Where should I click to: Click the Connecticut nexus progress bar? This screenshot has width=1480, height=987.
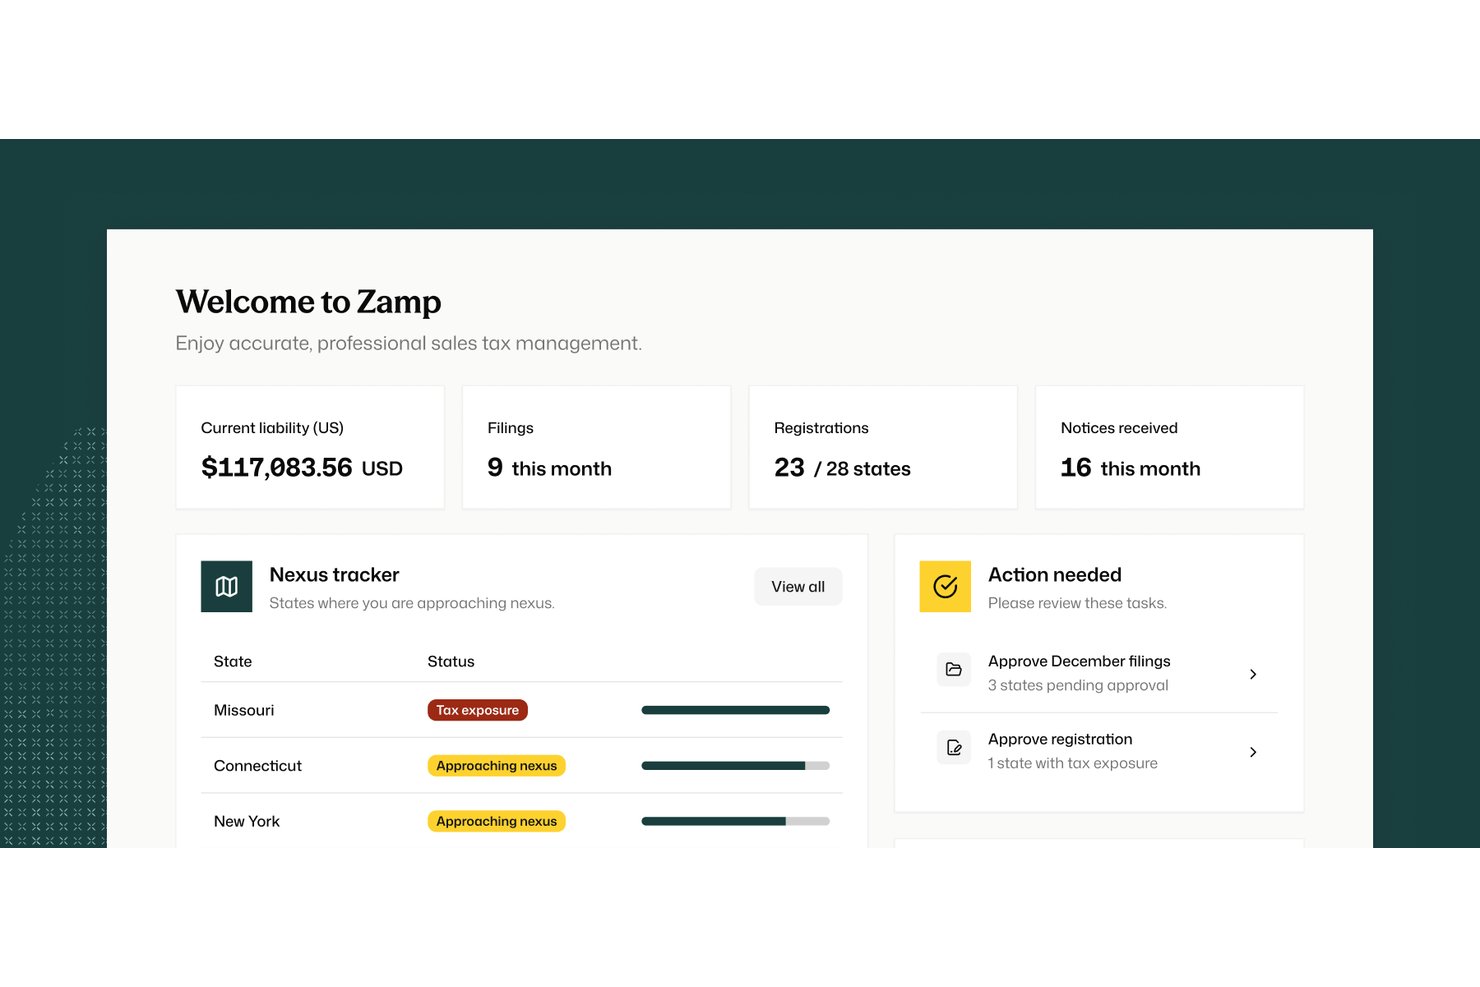click(x=735, y=766)
